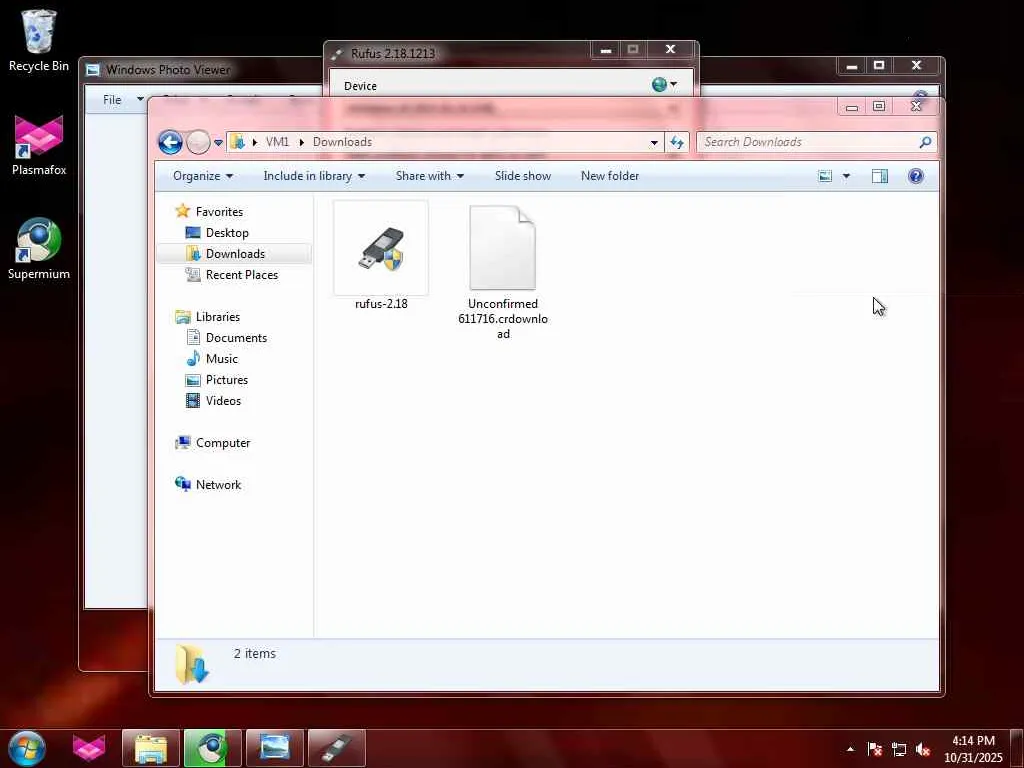
Task: Open the volume speaker icon in tray
Action: pos(923,749)
